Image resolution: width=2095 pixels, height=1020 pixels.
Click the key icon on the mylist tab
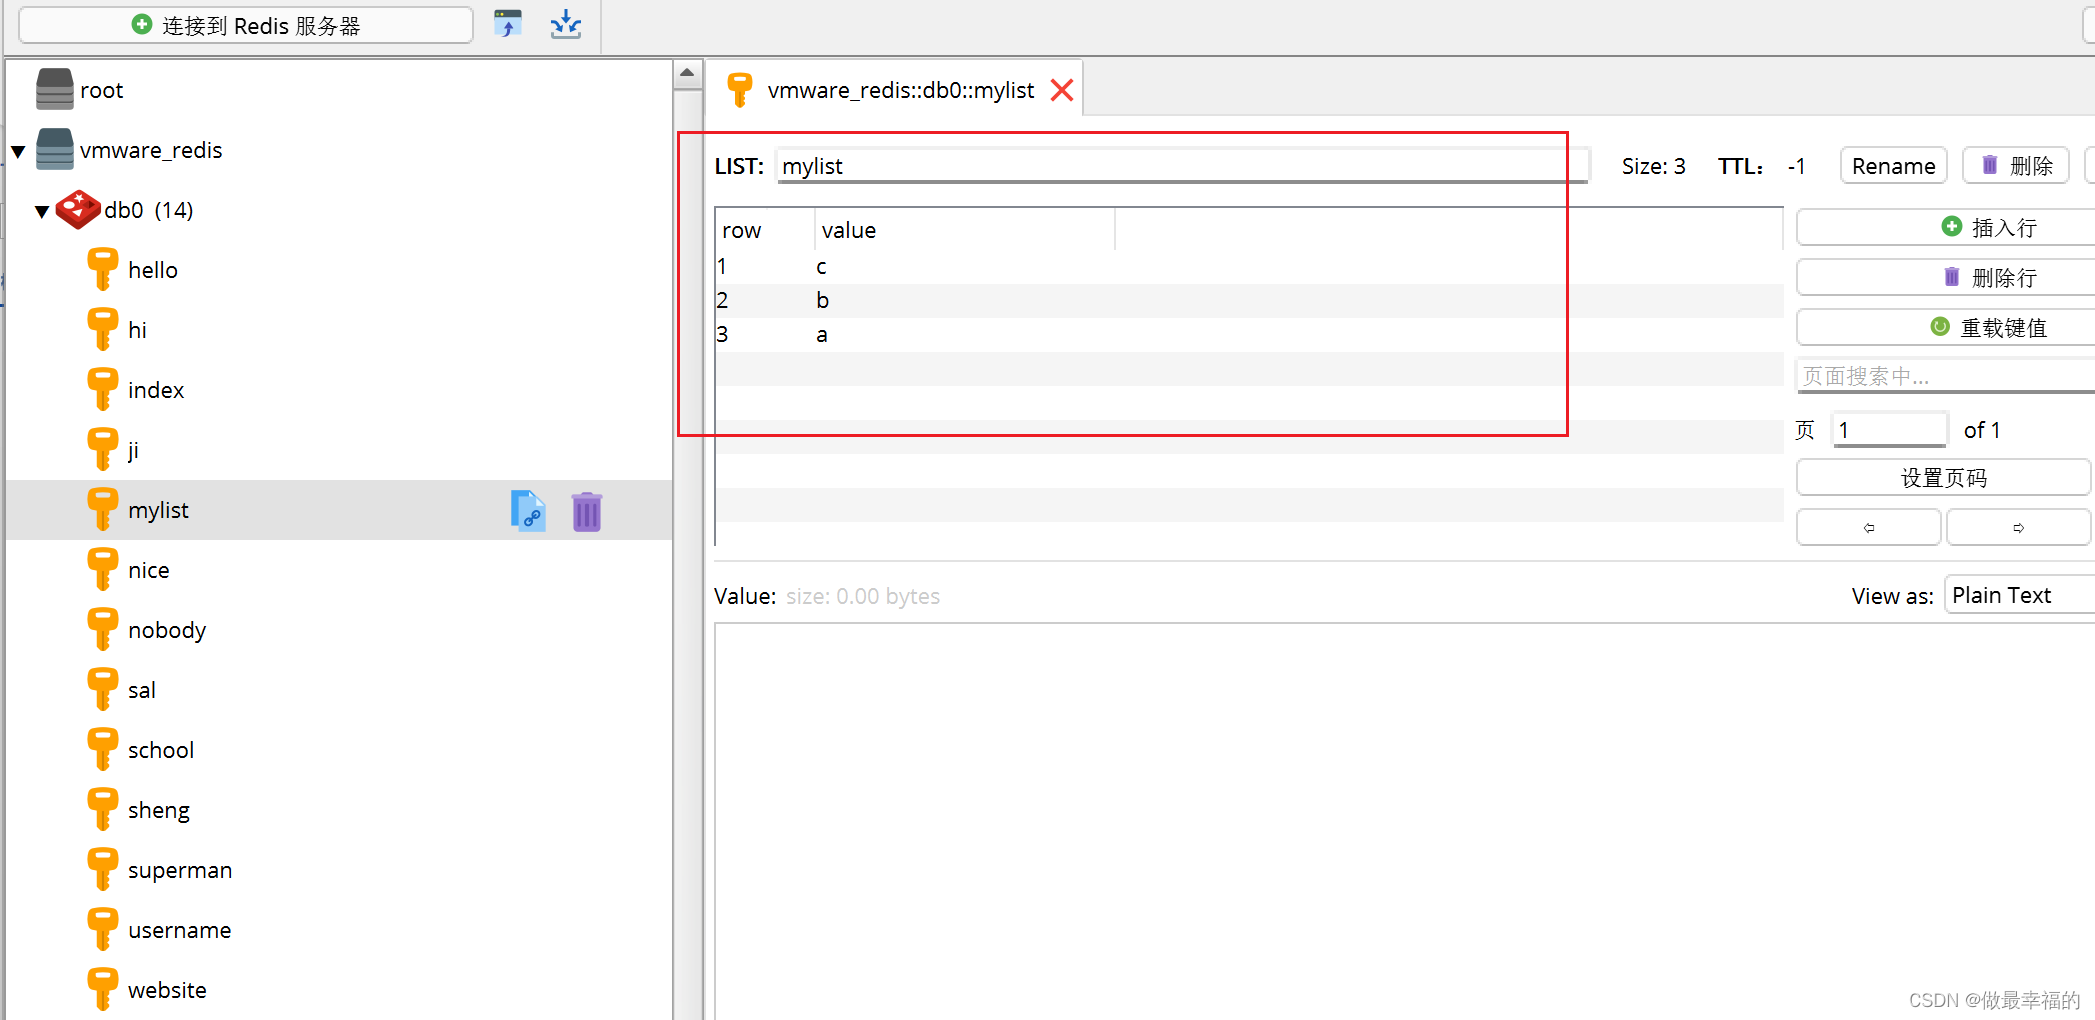pyautogui.click(x=740, y=89)
